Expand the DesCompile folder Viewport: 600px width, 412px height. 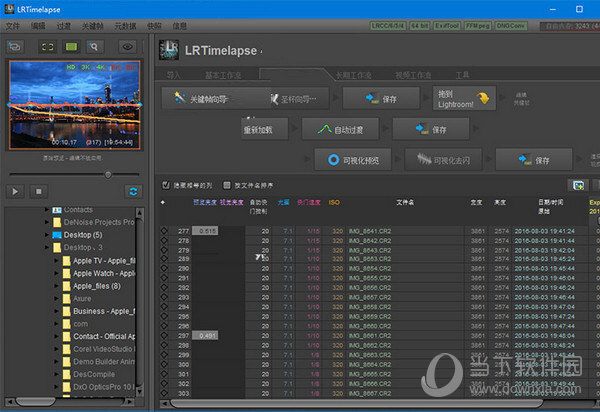[56, 374]
